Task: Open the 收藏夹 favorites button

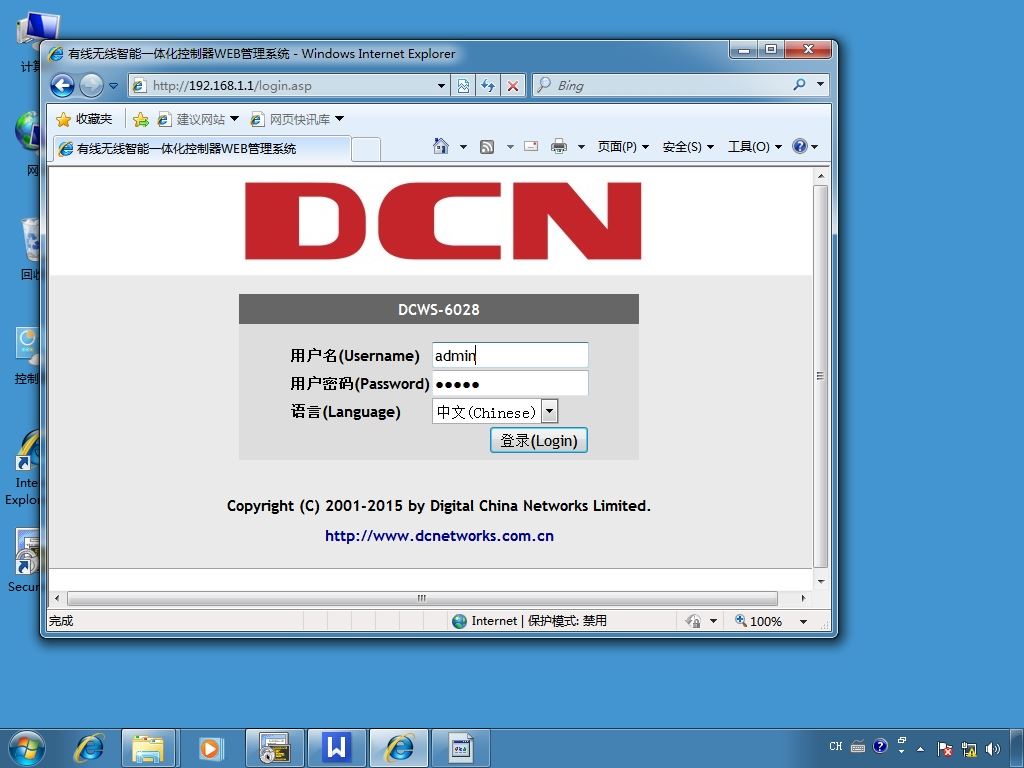Action: [x=84, y=119]
